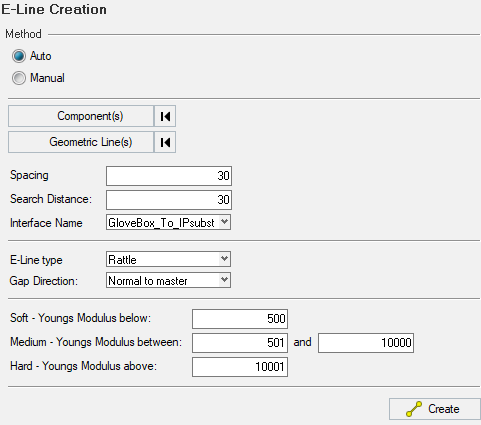Focus the Search Distance input field
The width and height of the screenshot is (481, 425).
[x=169, y=200]
